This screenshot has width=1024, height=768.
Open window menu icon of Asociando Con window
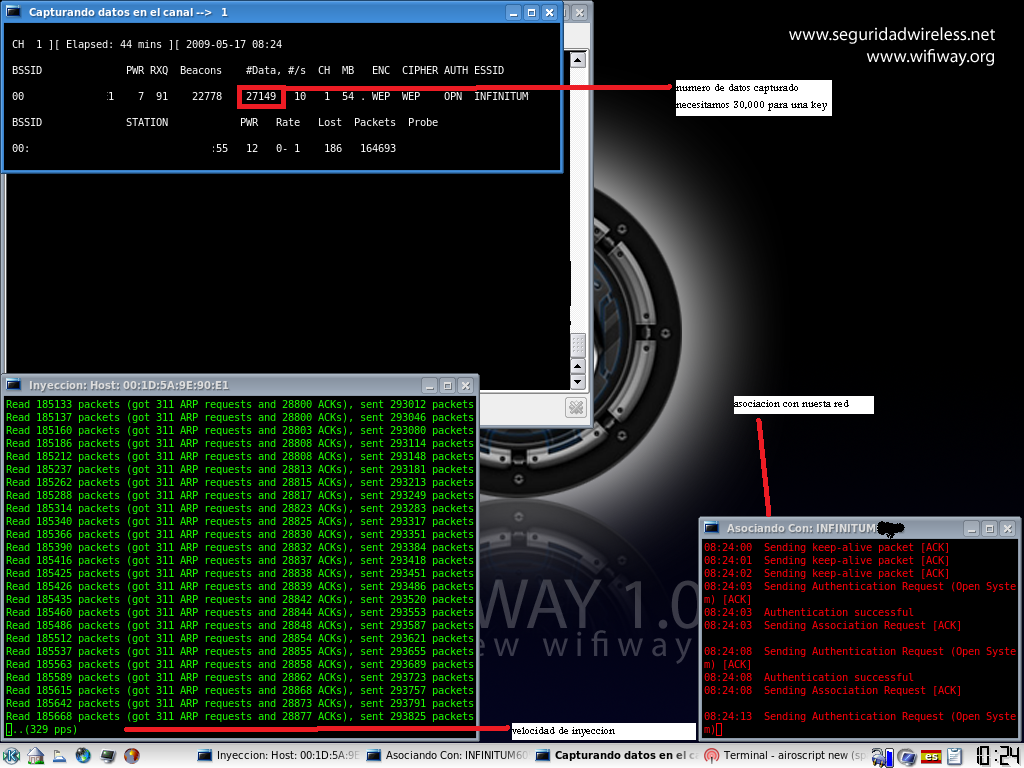pyautogui.click(x=711, y=528)
